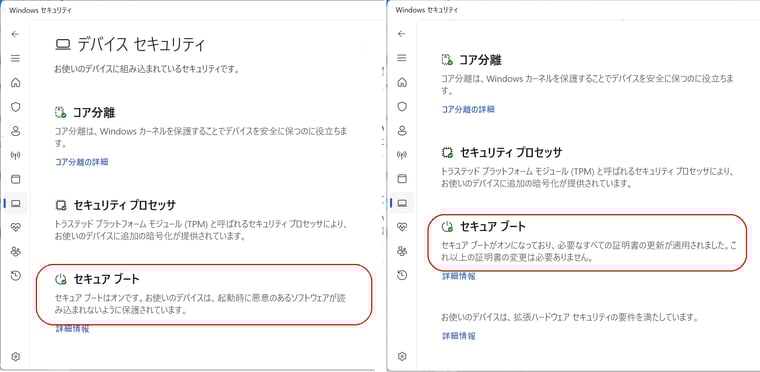Viewport: 760px width, 372px height.
Task: Open コア分離の詳細 link in left window
Action: [x=81, y=162]
